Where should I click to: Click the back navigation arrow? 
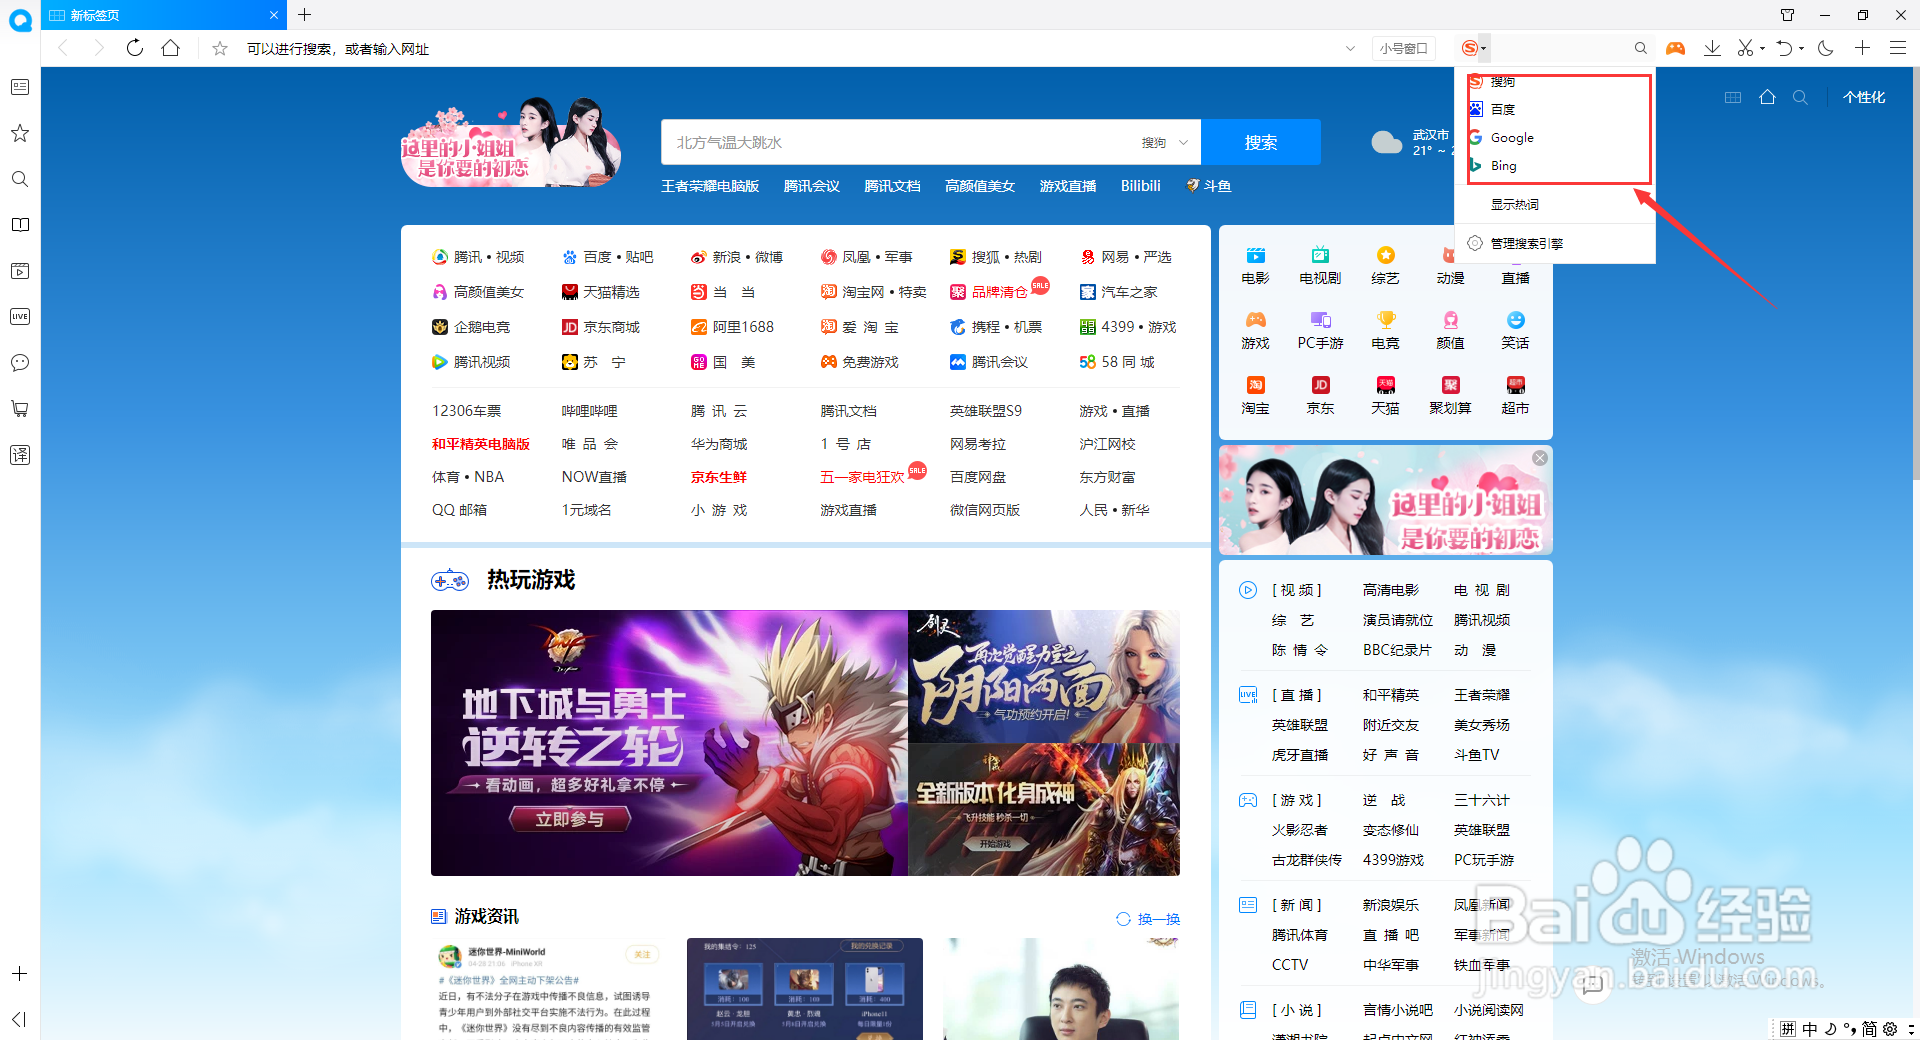(63, 48)
